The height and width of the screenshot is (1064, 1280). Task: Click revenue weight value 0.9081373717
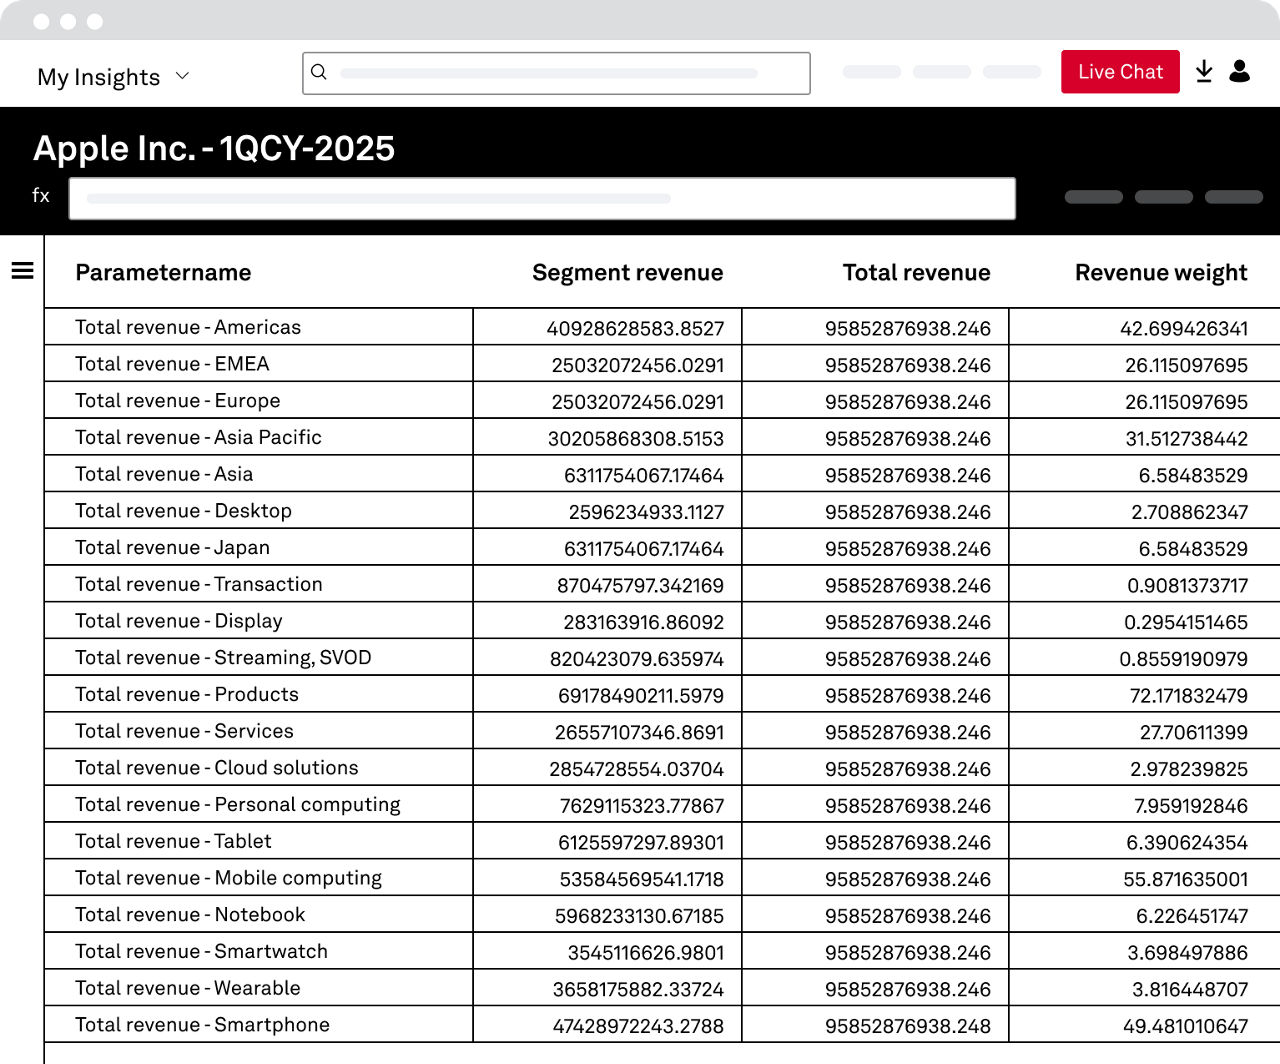[1187, 586]
